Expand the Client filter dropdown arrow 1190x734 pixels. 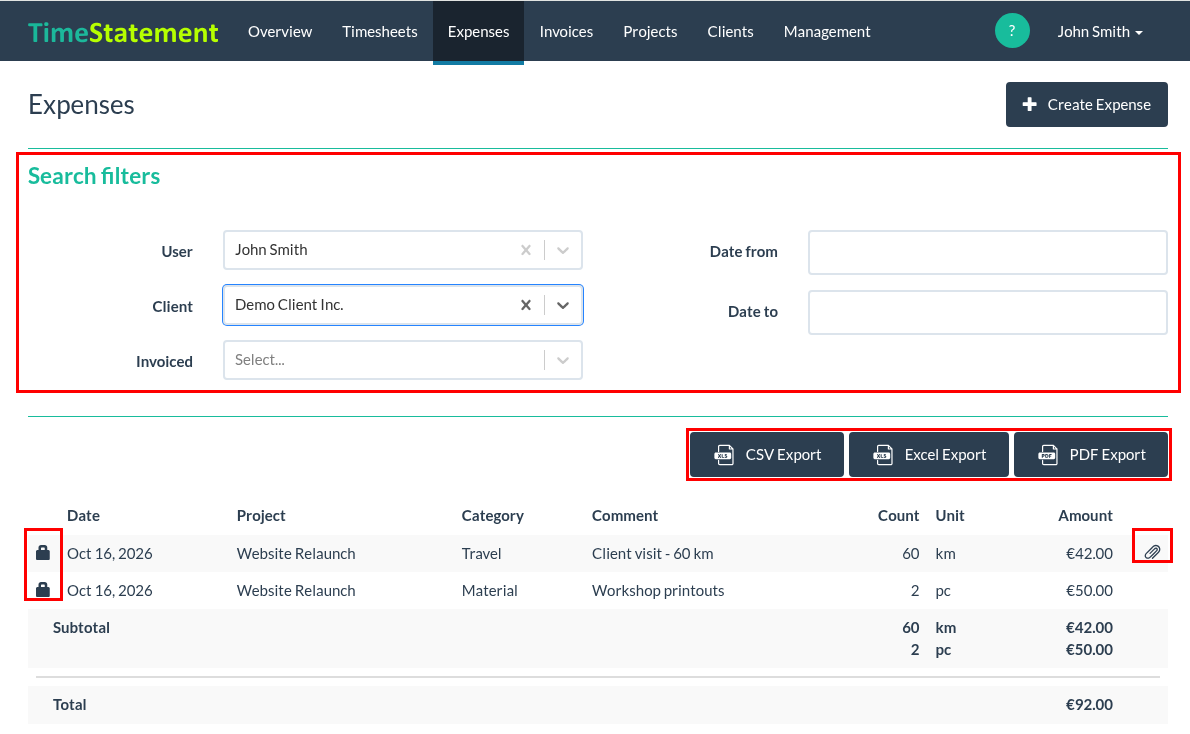coord(562,305)
